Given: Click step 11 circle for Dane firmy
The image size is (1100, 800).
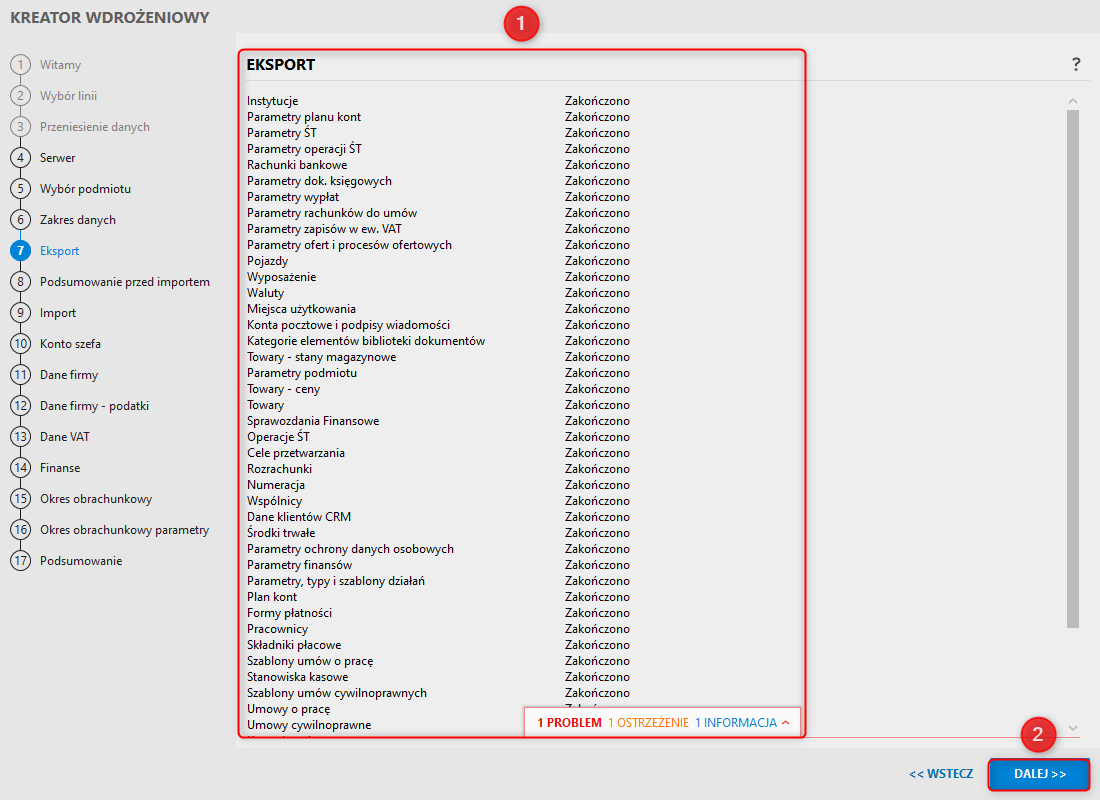Looking at the screenshot, I should [x=20, y=374].
